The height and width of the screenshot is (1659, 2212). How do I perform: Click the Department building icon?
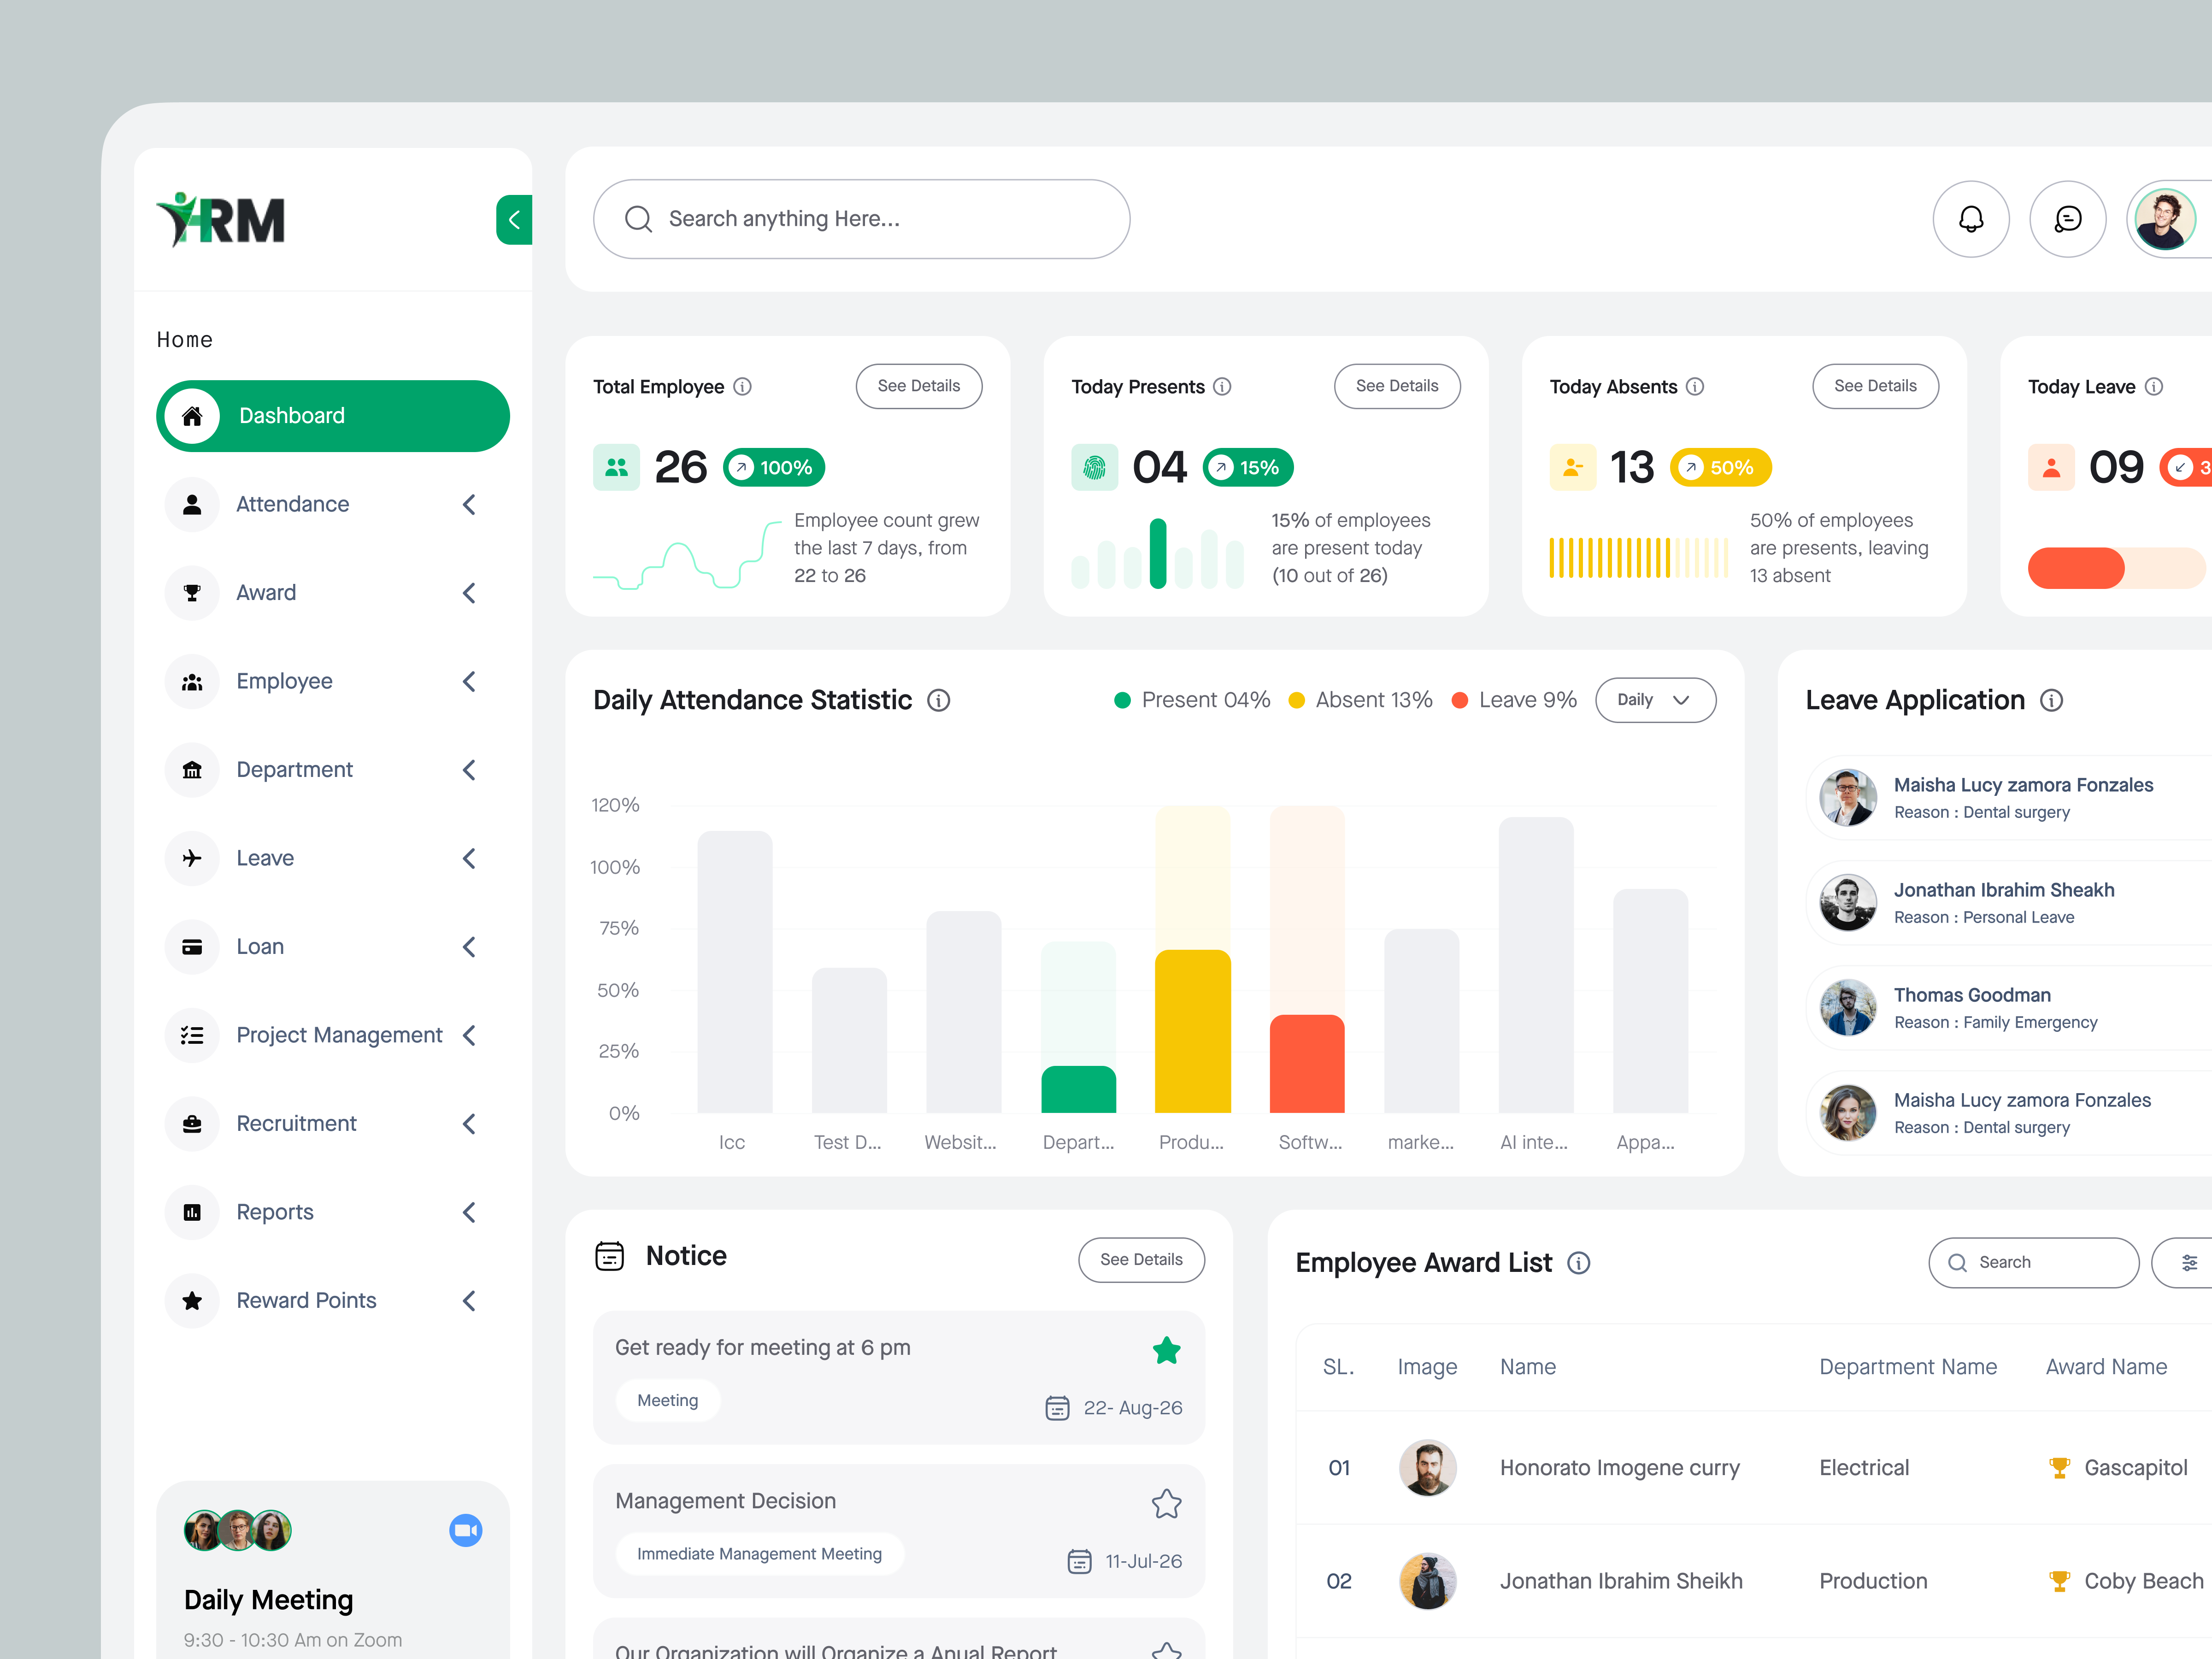(192, 770)
